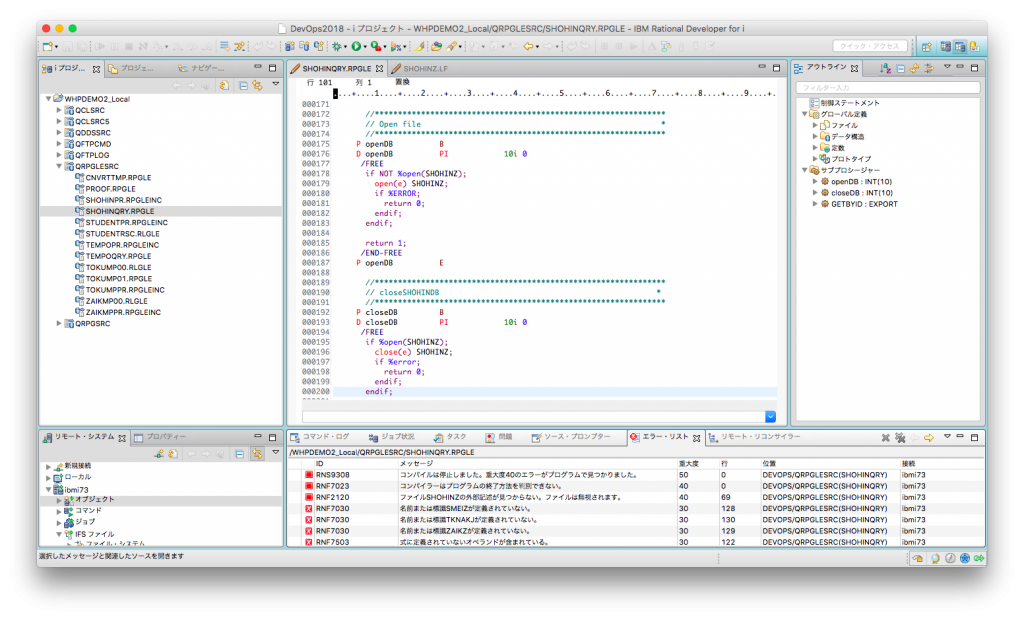The image size is (1024, 620).
Task: Click Collapse All in the outline panel
Action: [900, 68]
